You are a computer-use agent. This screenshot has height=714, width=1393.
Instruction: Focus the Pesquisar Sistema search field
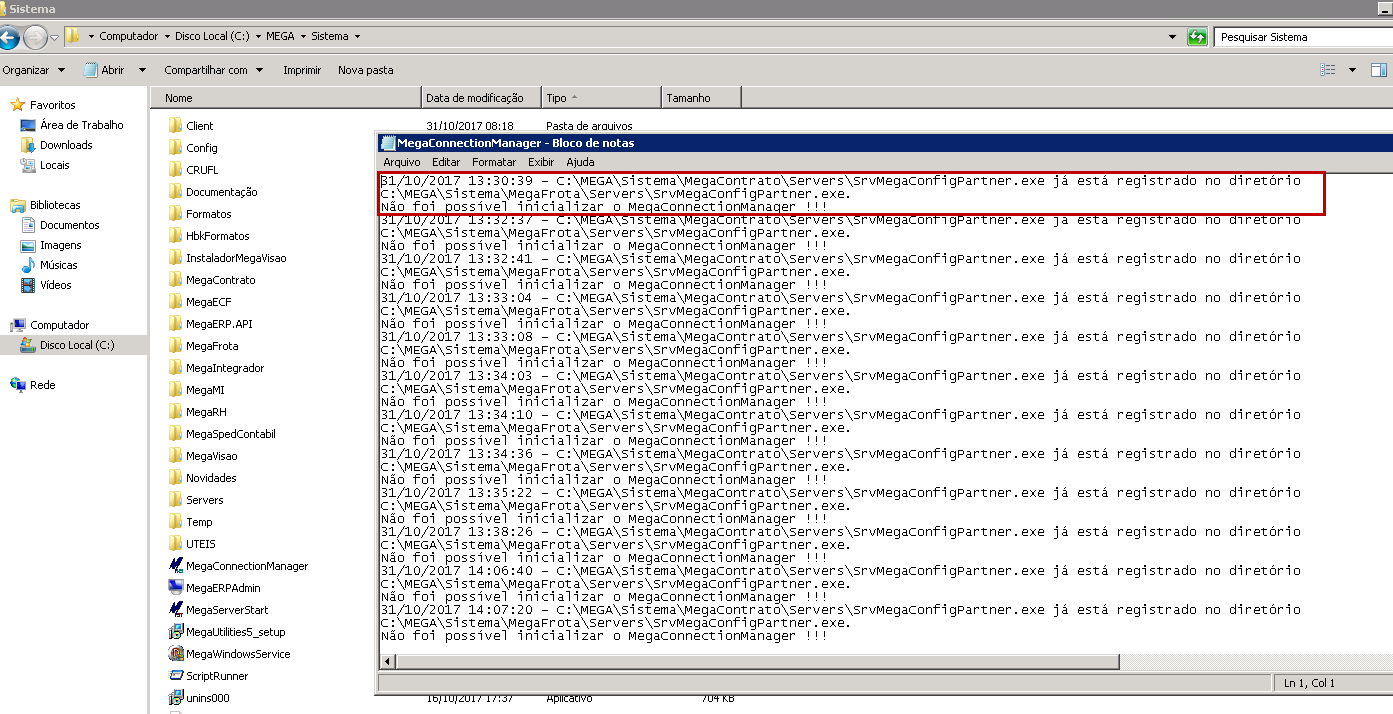[x=1303, y=37]
